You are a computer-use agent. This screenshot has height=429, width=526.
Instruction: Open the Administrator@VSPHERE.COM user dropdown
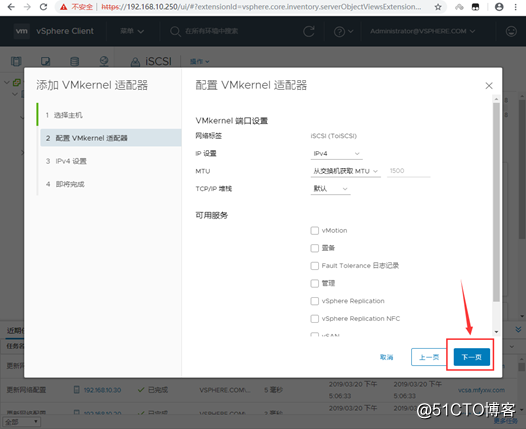pos(423,31)
